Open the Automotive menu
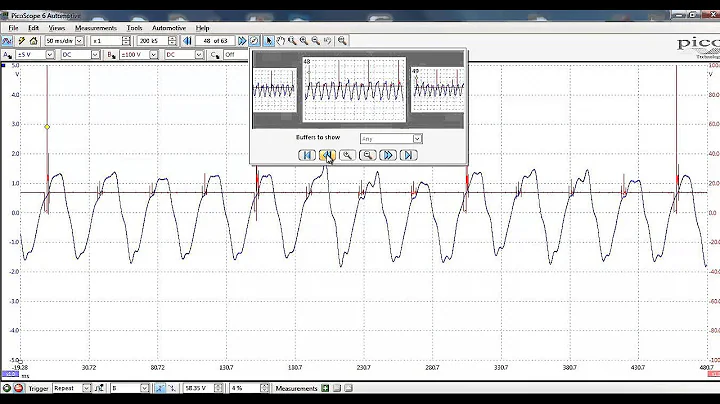This screenshot has height=404, width=720. [x=169, y=28]
